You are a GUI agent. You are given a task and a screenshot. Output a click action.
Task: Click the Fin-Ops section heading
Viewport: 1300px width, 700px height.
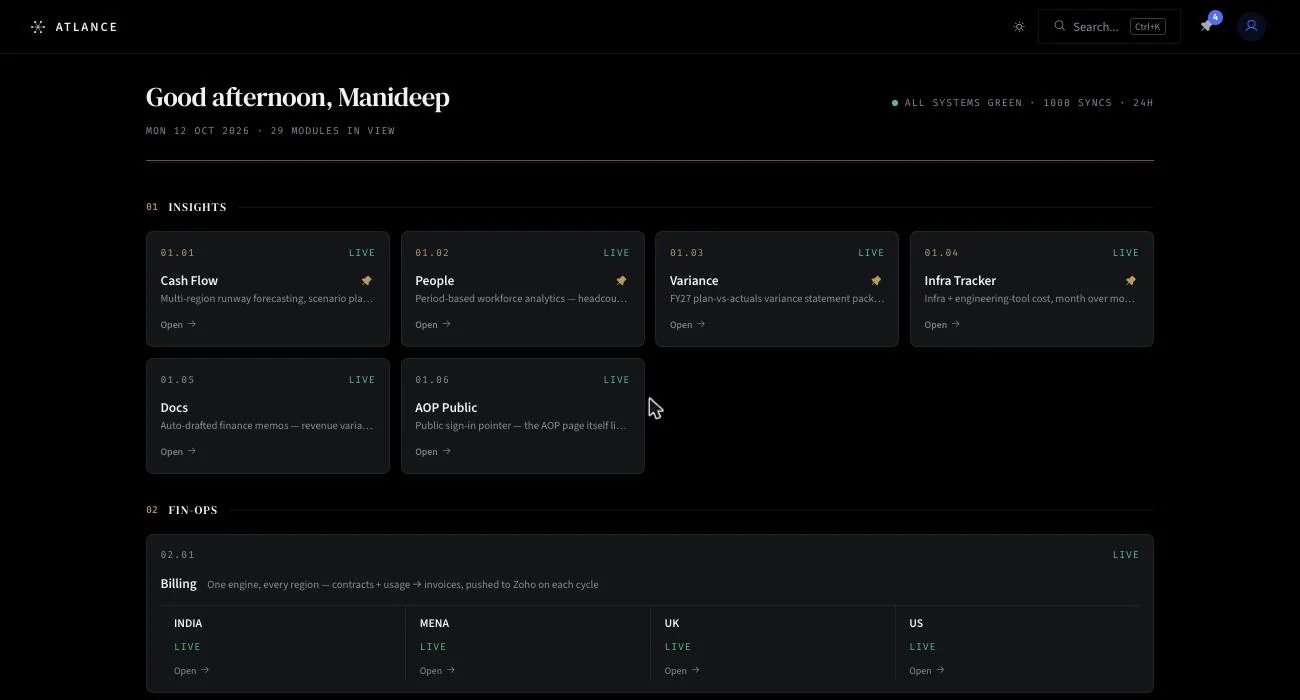coord(193,510)
